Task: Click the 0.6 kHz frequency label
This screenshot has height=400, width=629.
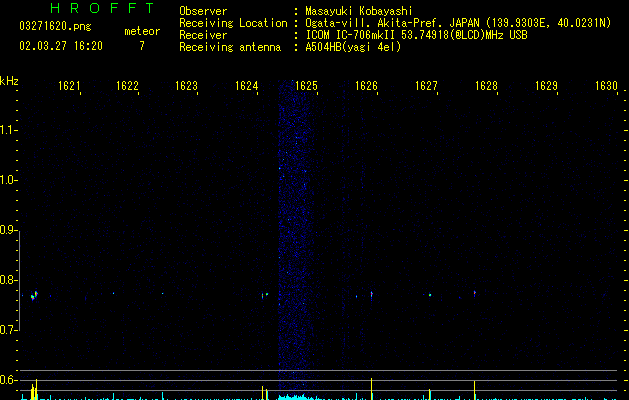Action: pyautogui.click(x=8, y=380)
